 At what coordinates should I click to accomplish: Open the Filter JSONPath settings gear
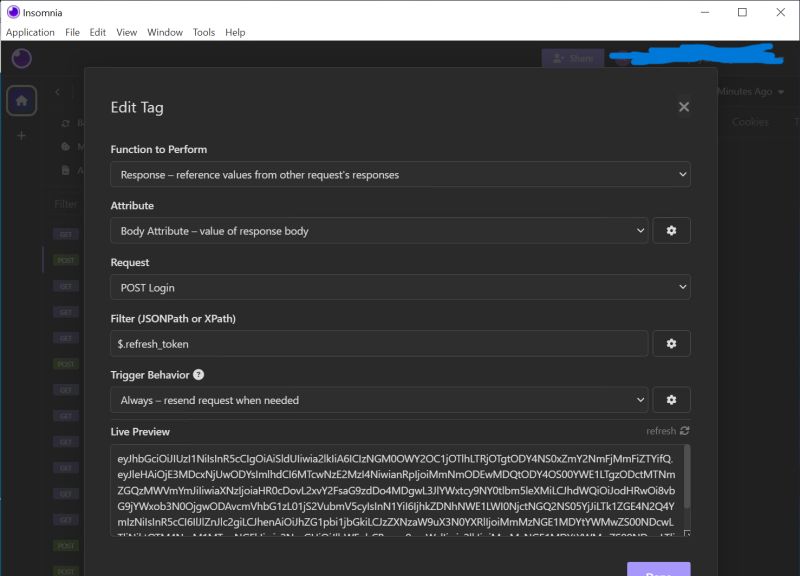coord(671,343)
